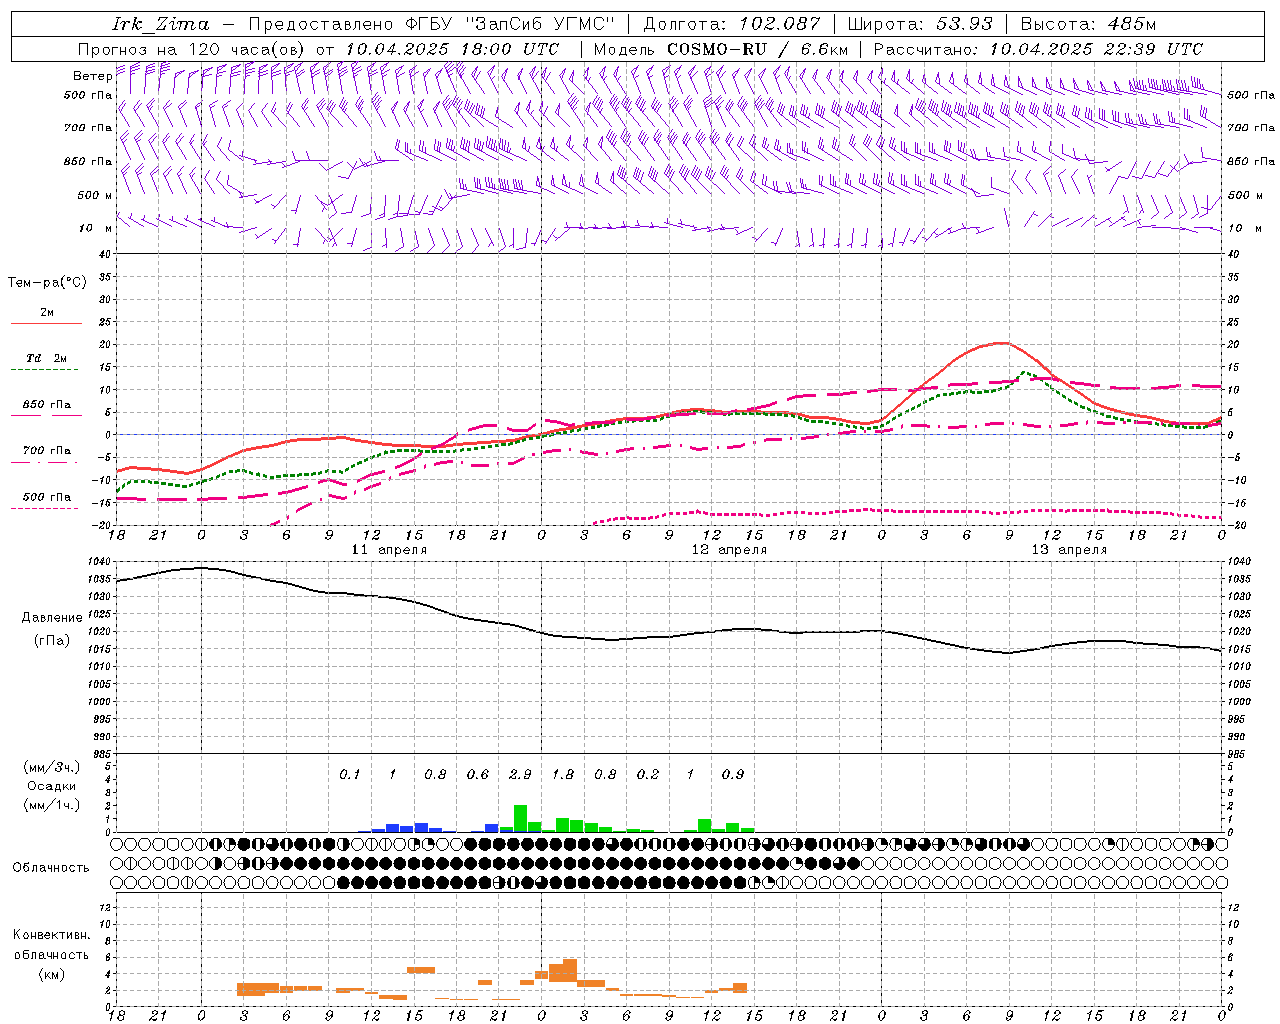Click the "(мм/1ч.)" unit label
Image resolution: width=1280 pixels, height=1024 pixels.
52,805
